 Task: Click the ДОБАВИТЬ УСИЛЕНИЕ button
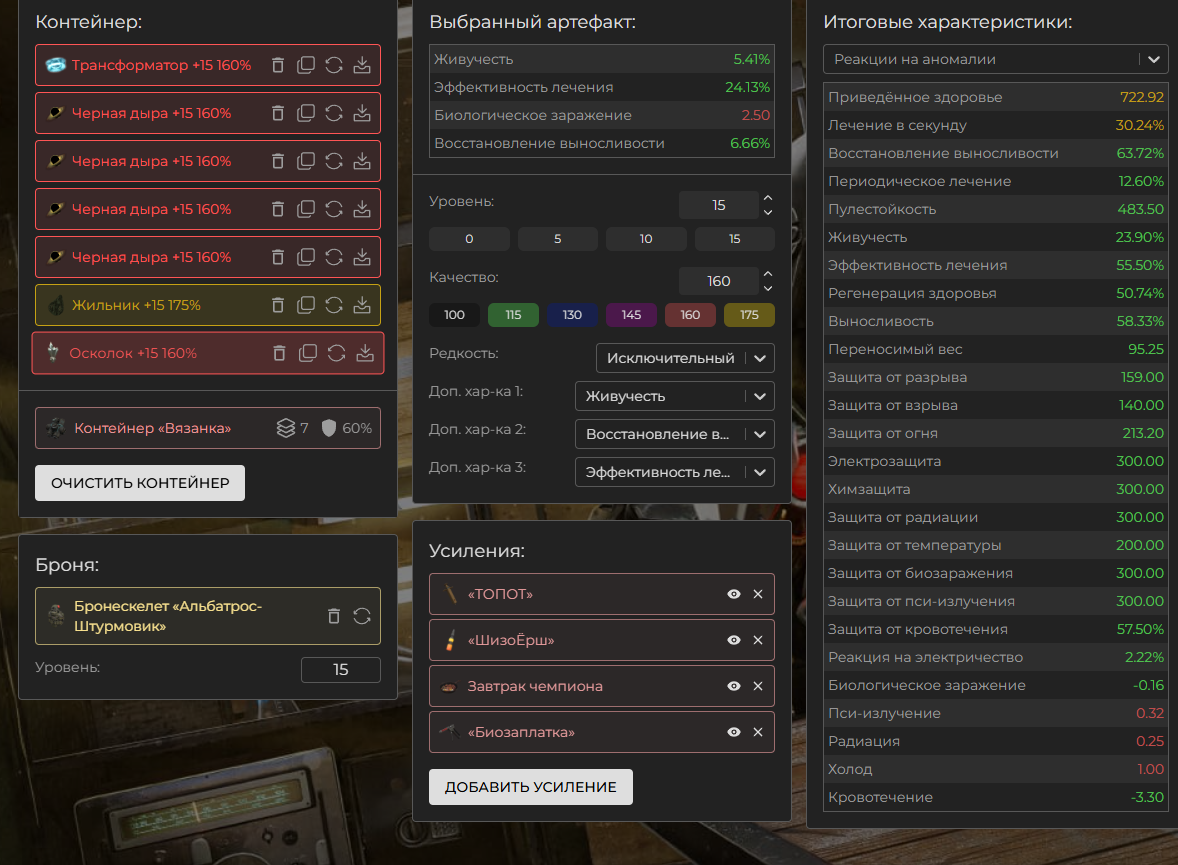click(x=530, y=787)
